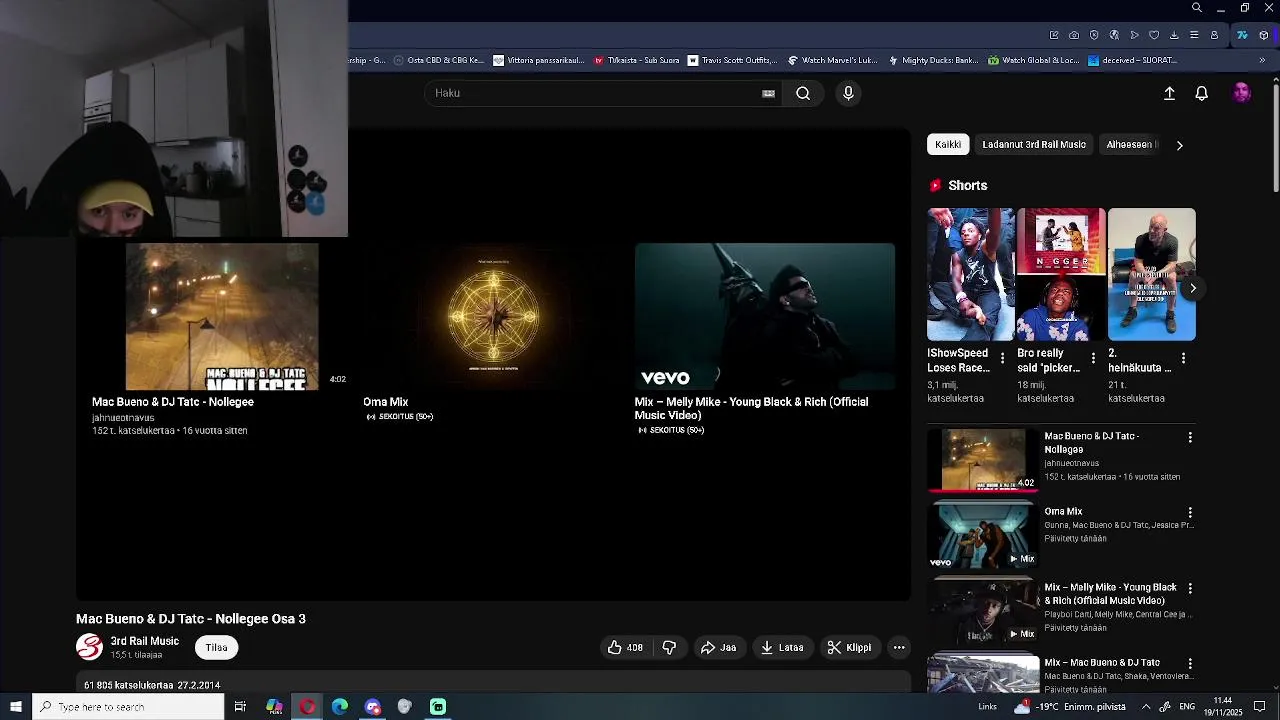Open the TradingView extension icon
The height and width of the screenshot is (720, 1280).
pyautogui.click(x=1242, y=35)
